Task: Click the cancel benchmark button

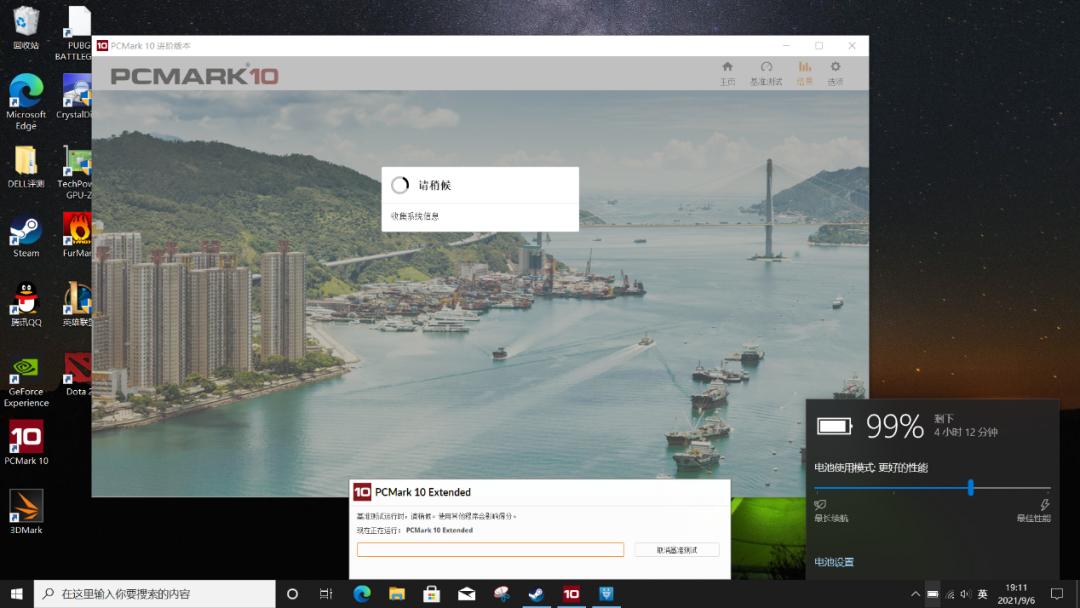Action: pos(677,549)
